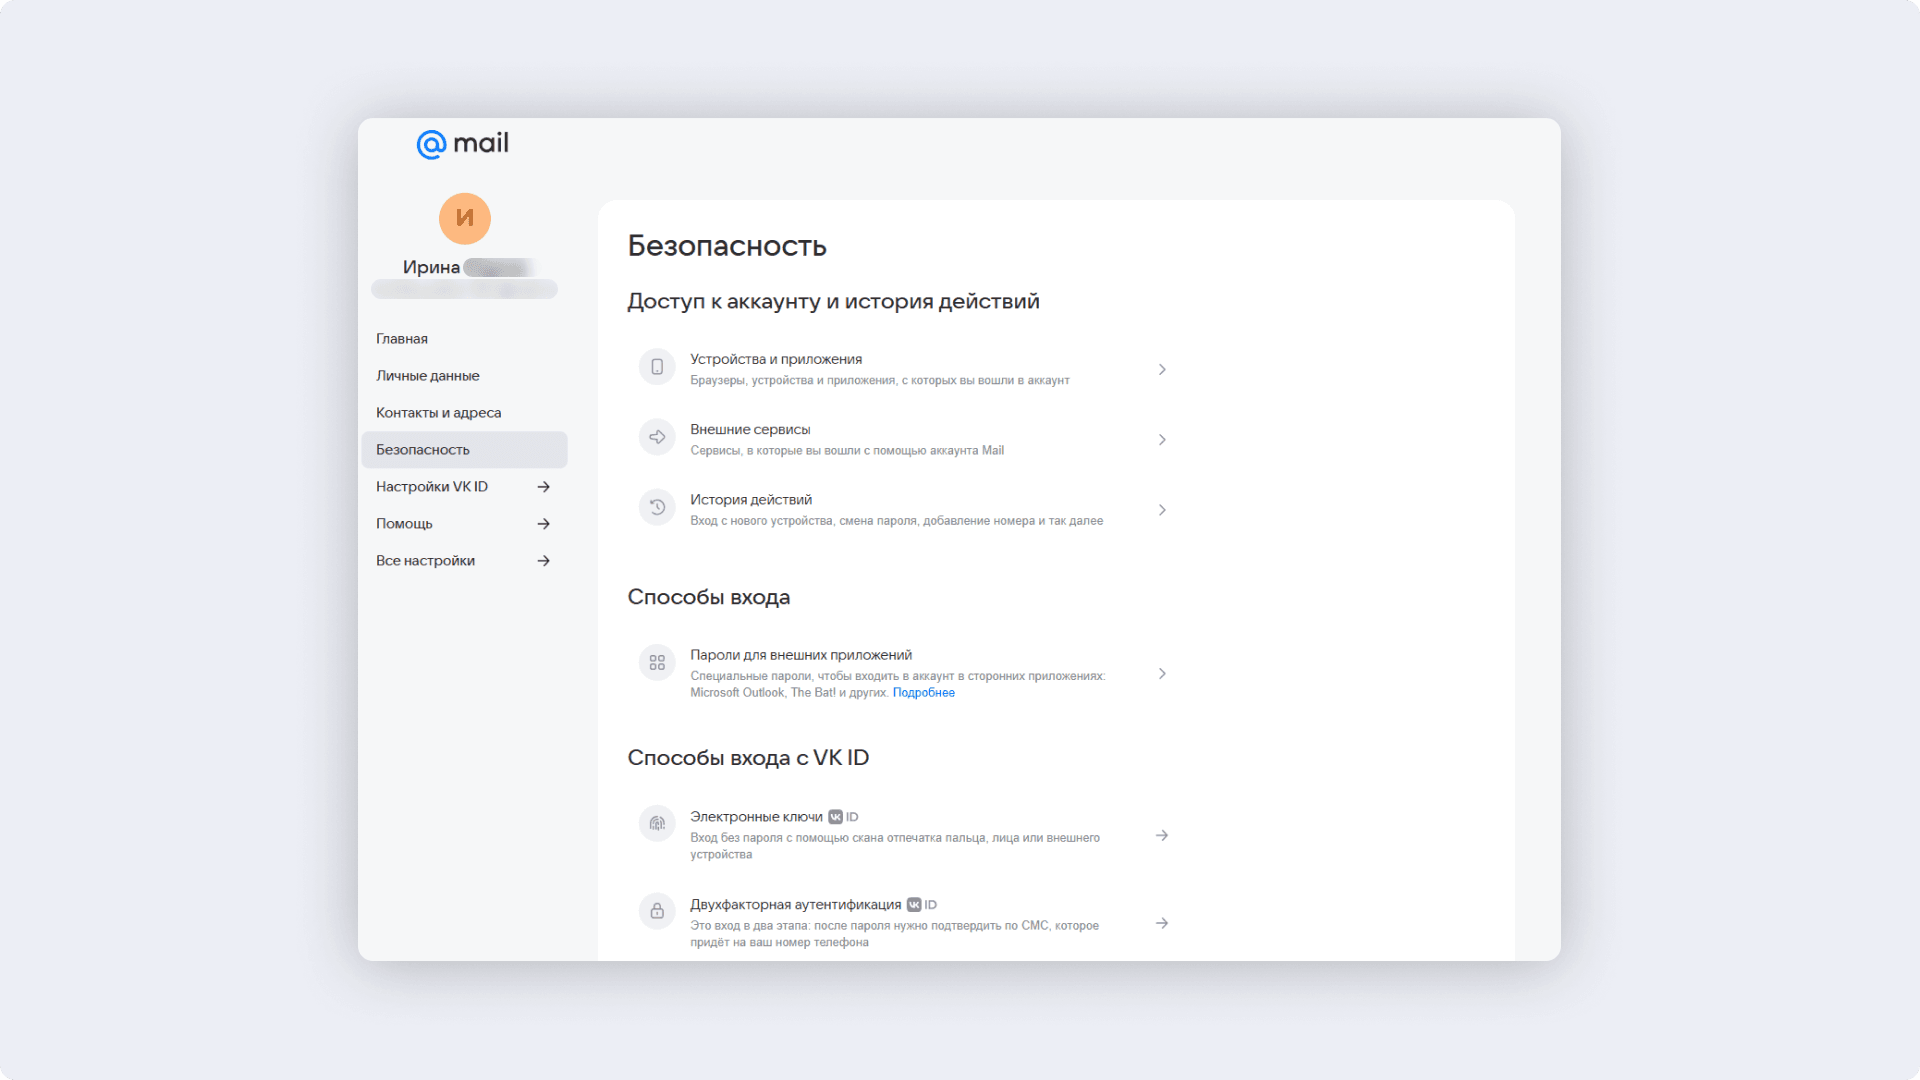Open Помощь from the sidebar
This screenshot has width=1920, height=1080.
pos(404,523)
